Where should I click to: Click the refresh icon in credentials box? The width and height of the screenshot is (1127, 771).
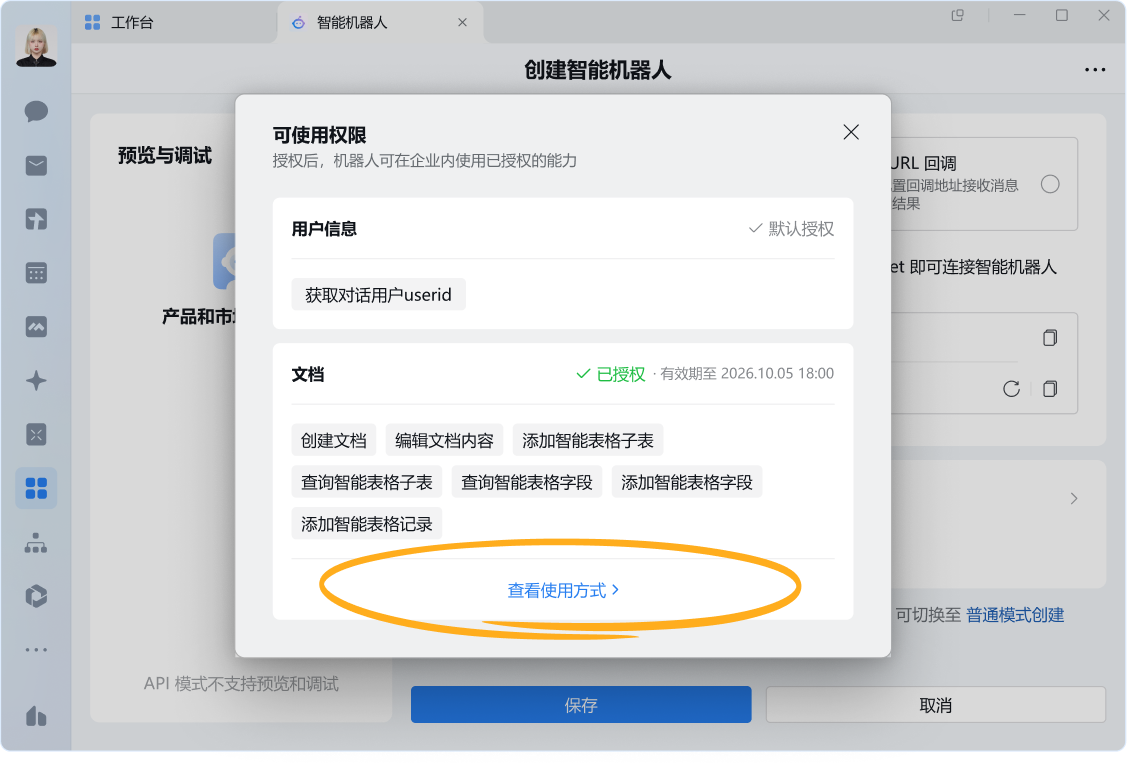[1011, 389]
